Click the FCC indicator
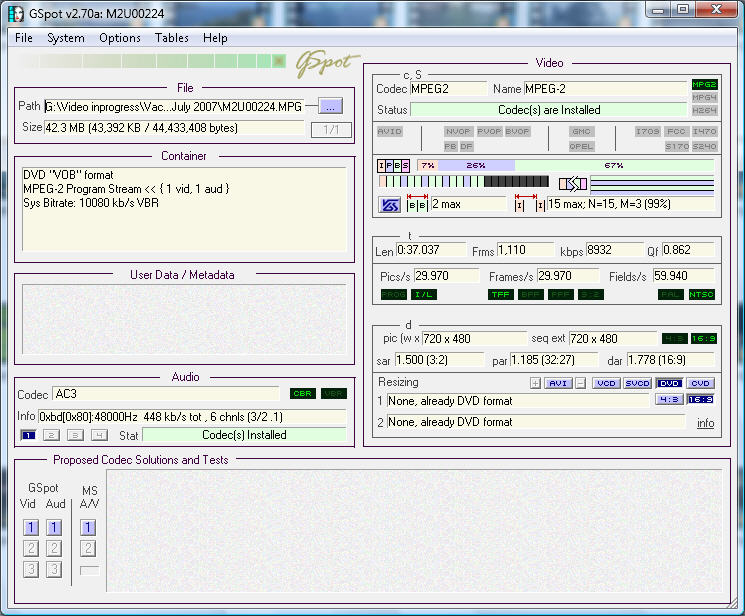 tap(676, 131)
